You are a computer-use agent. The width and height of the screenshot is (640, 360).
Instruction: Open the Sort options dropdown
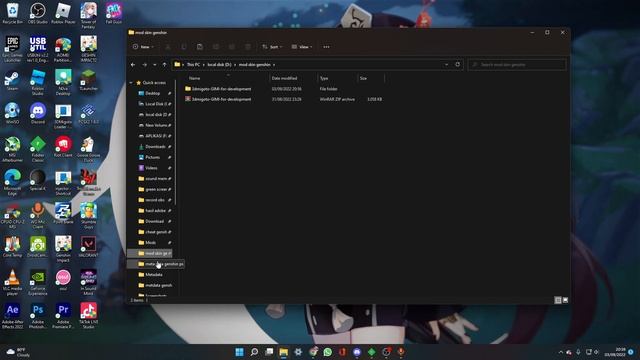[272, 47]
